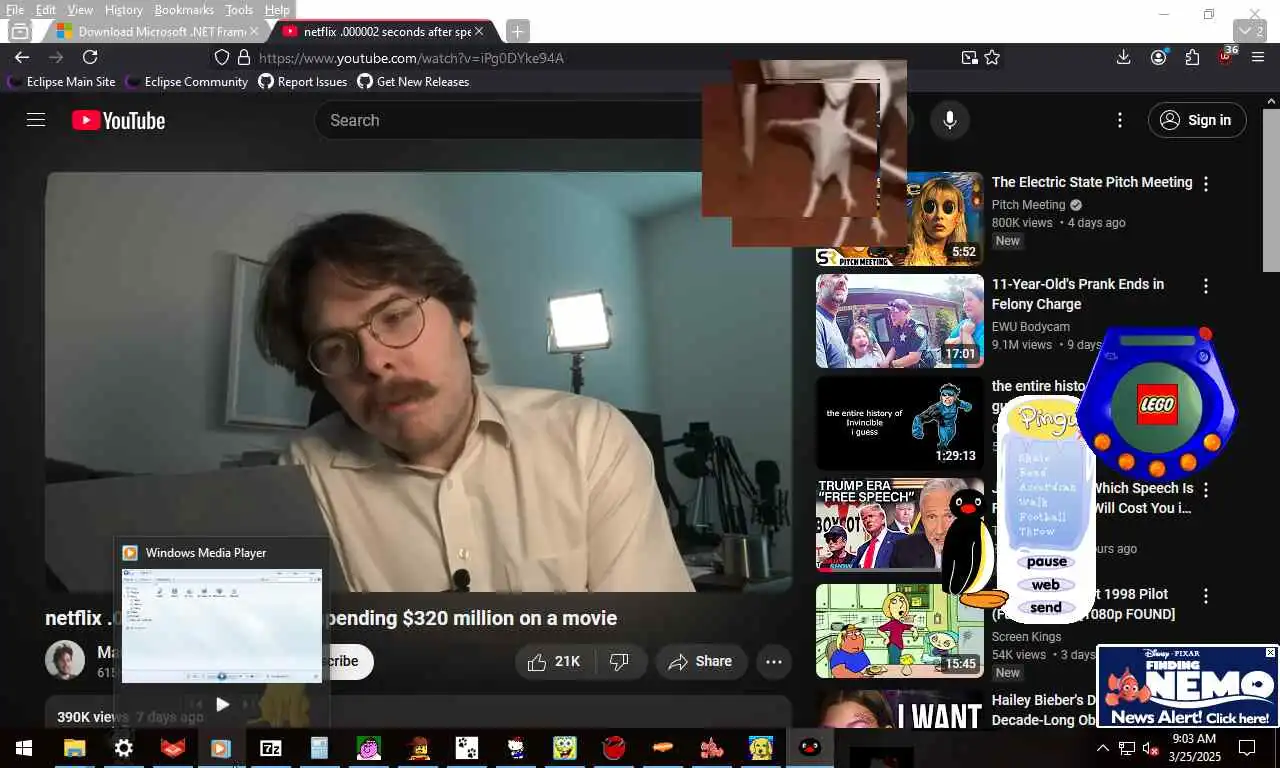Click the Pingu send button
Screen dimensions: 1280x768
pyautogui.click(x=1046, y=608)
